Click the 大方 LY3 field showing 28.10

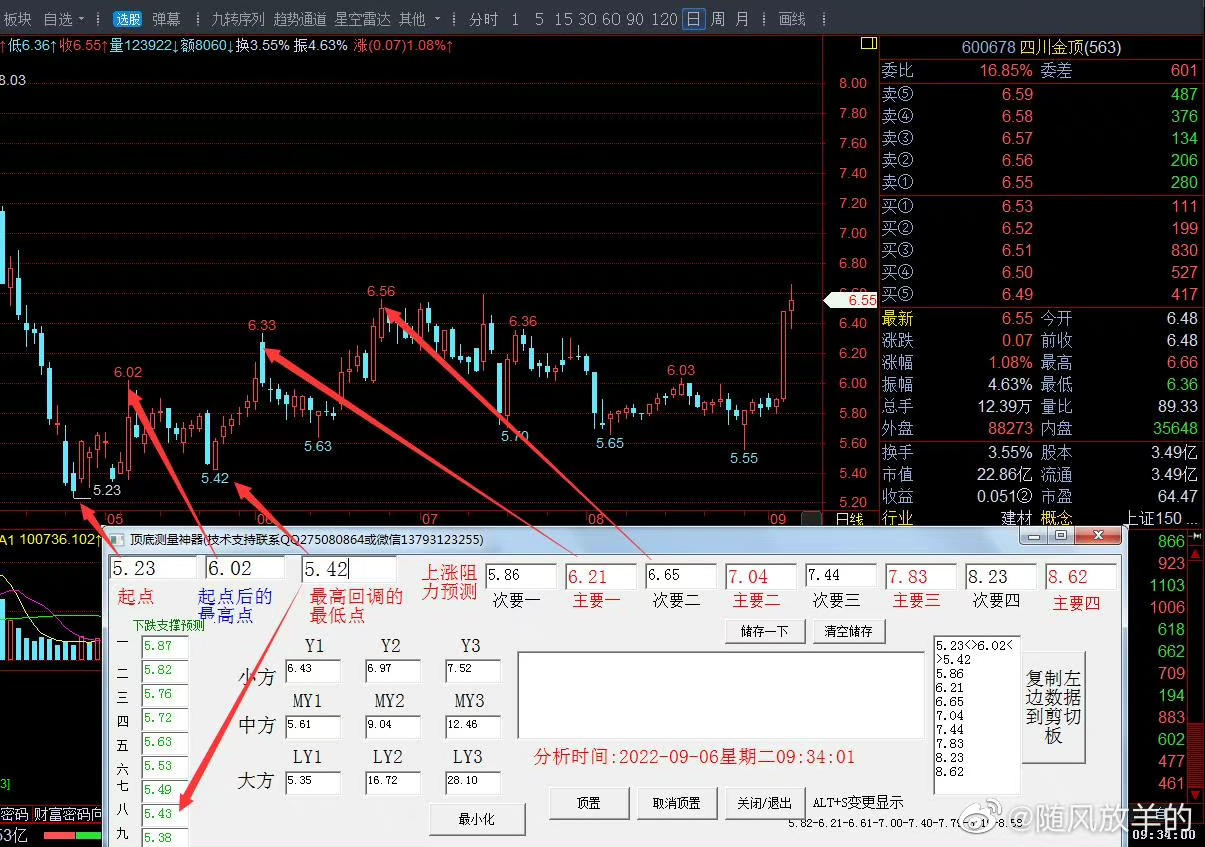[x=473, y=781]
